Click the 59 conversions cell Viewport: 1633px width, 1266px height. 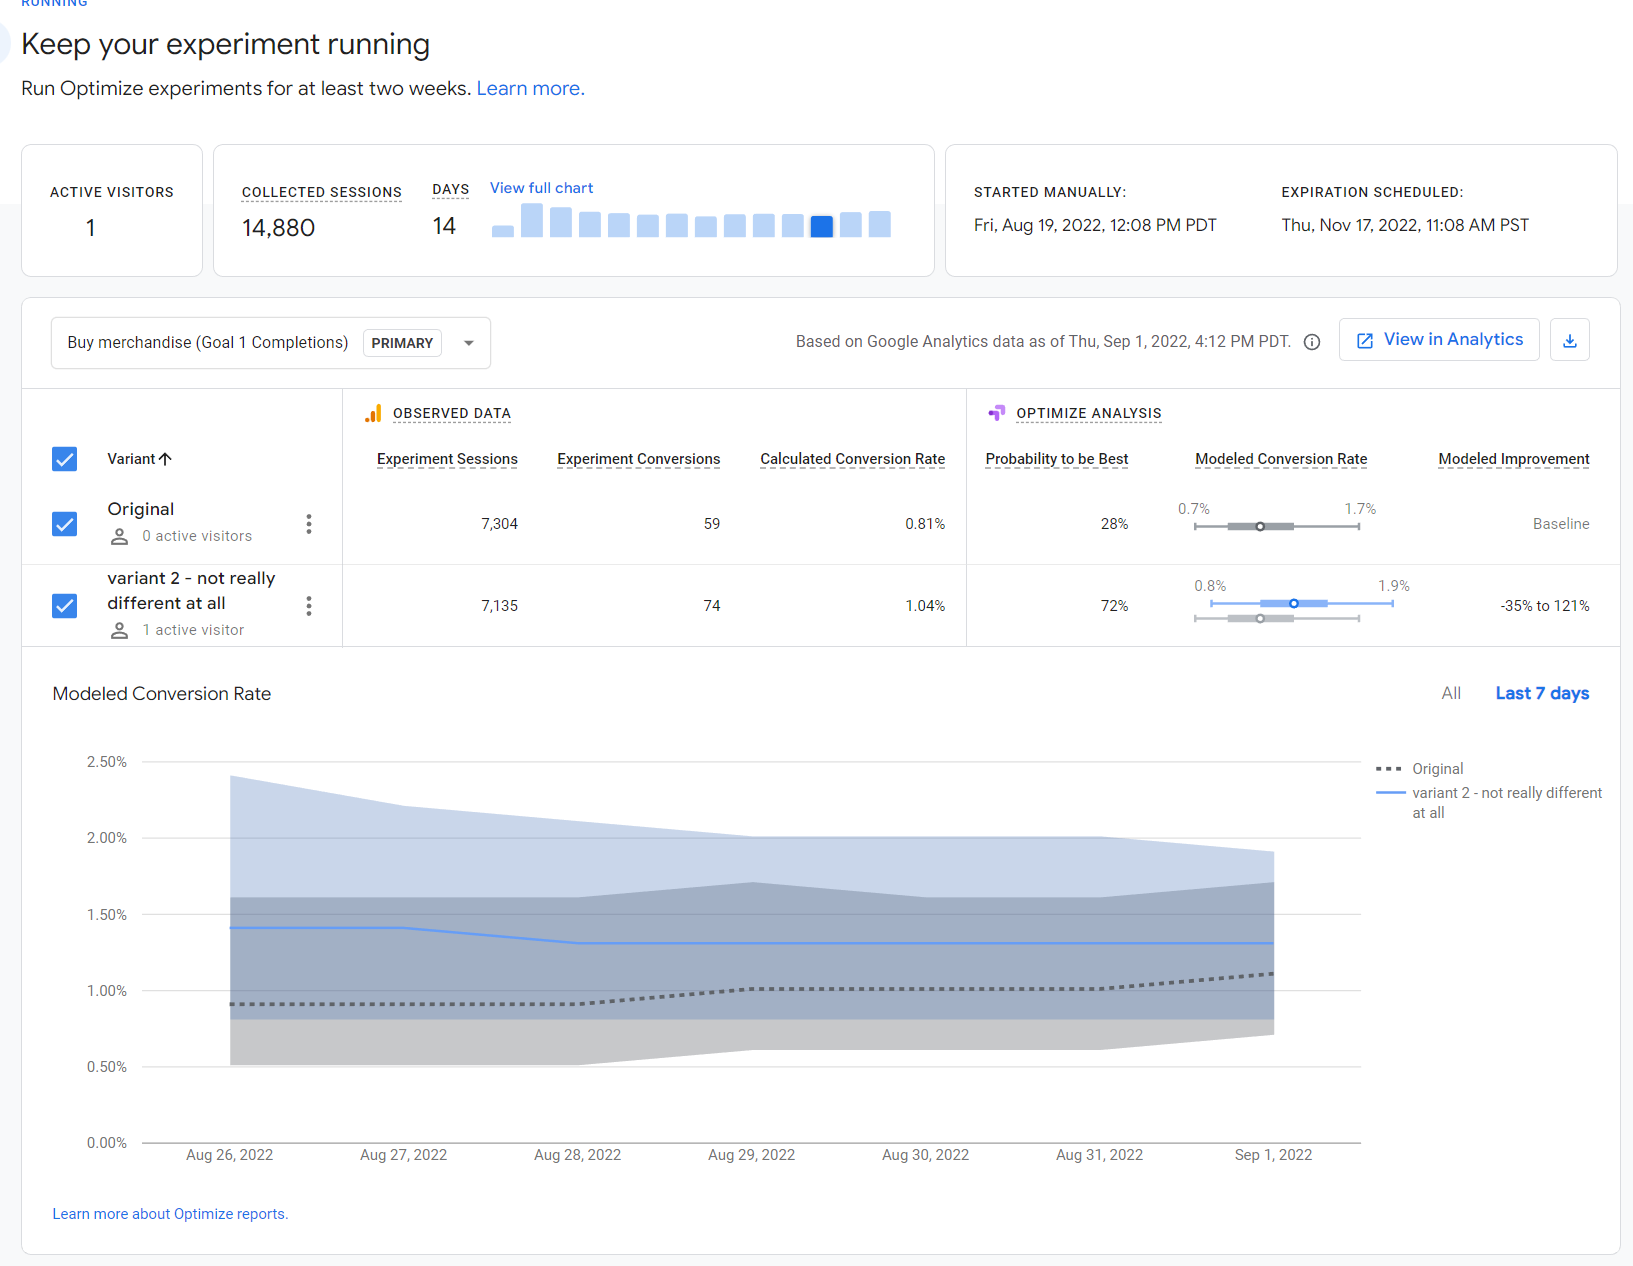coord(712,524)
